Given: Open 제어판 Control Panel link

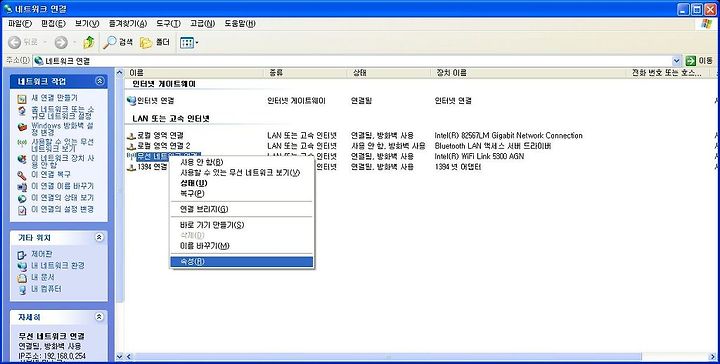Looking at the screenshot, I should [42, 254].
